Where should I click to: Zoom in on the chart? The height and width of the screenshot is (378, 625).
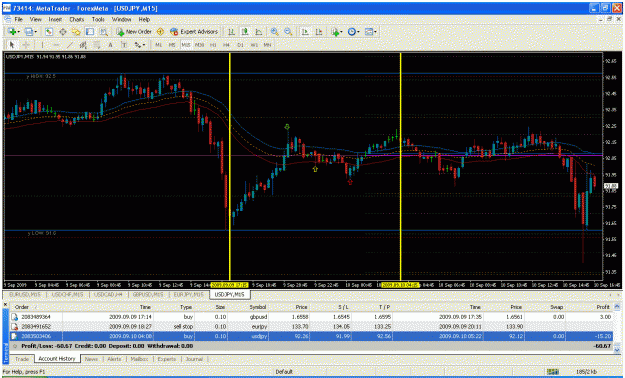[274, 32]
